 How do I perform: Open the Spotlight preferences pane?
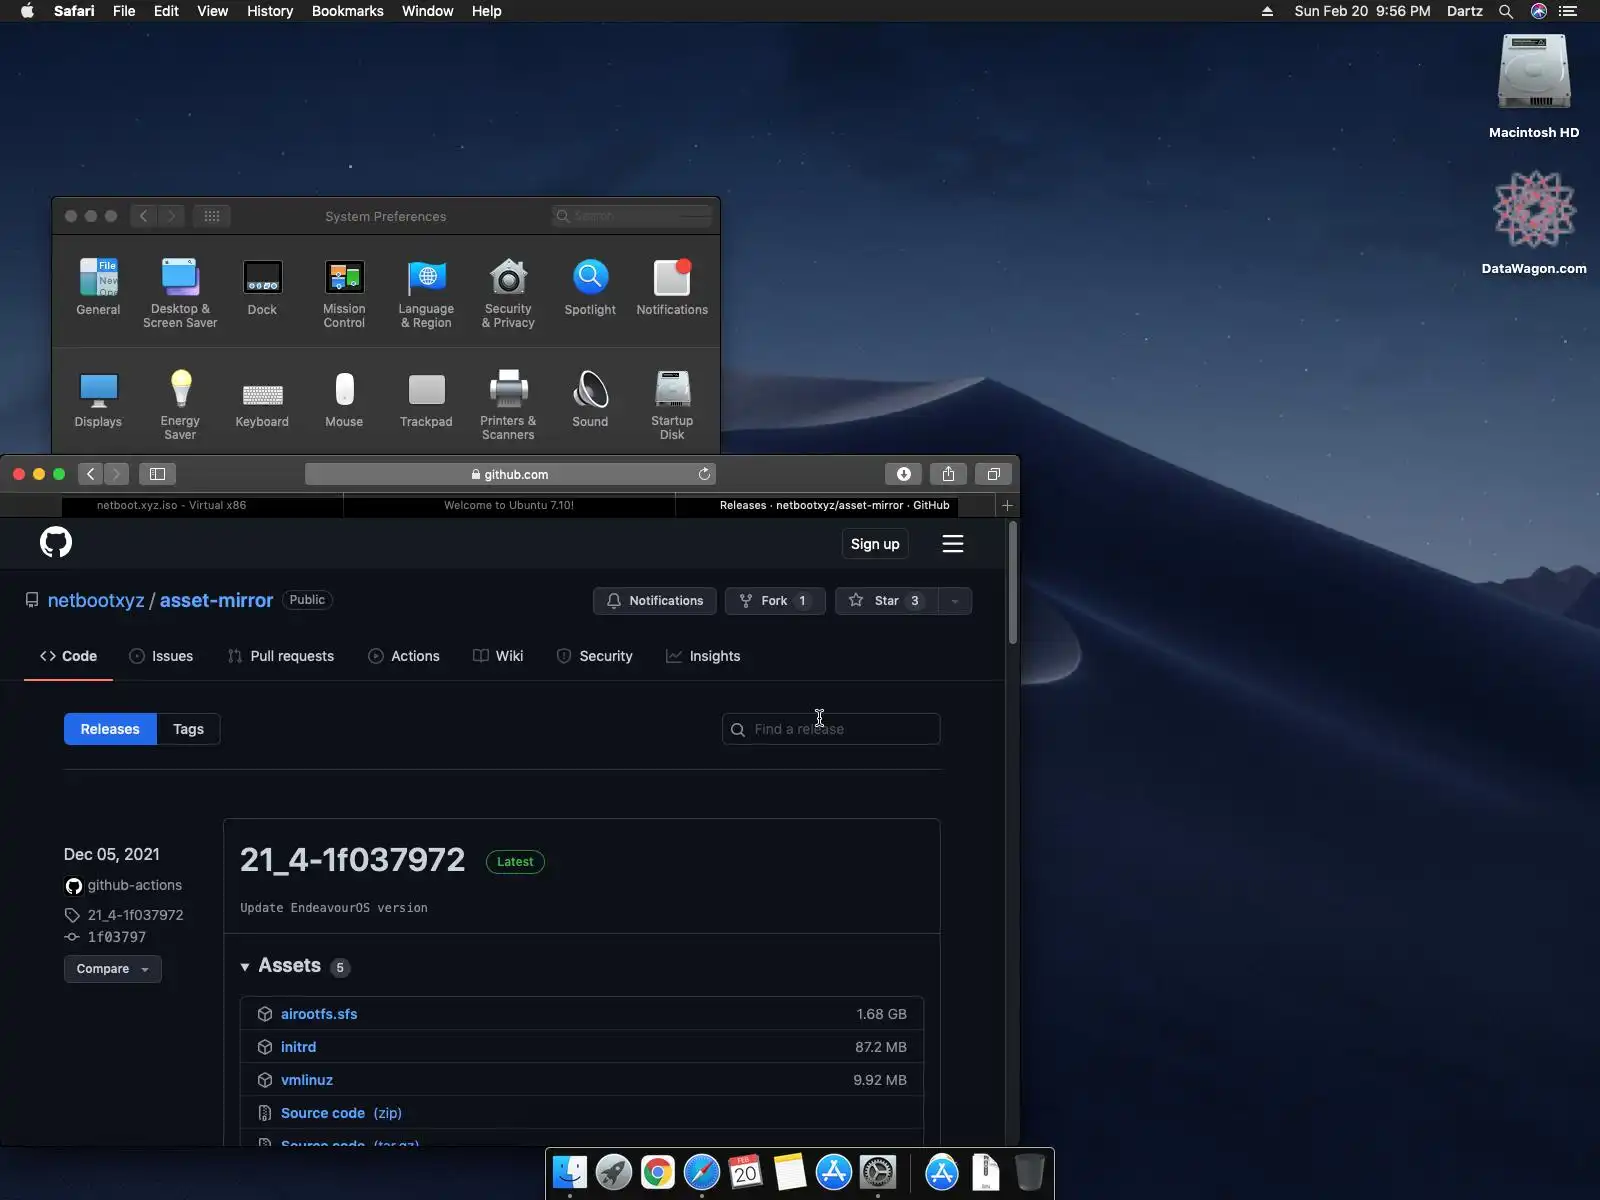tap(590, 287)
